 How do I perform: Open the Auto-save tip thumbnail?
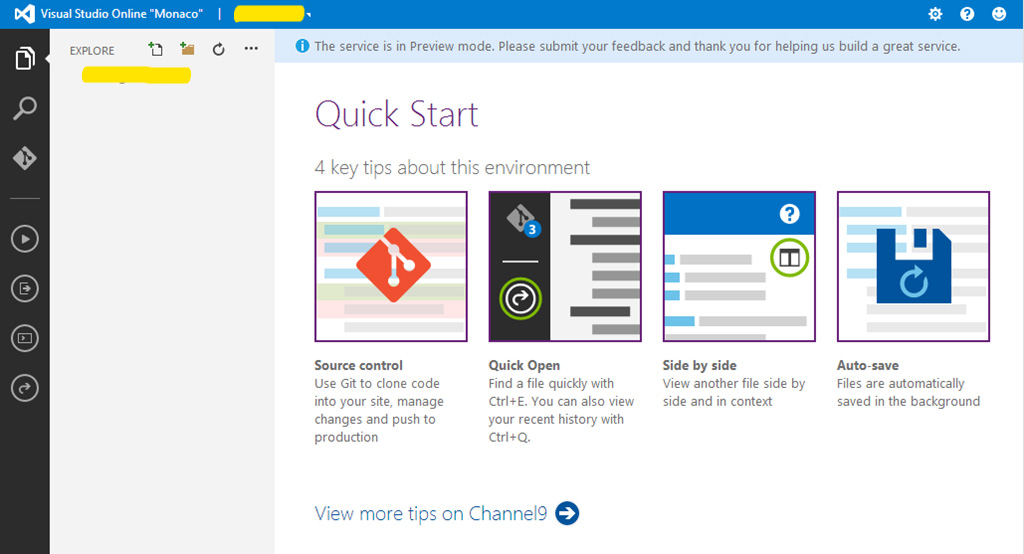pyautogui.click(x=914, y=267)
